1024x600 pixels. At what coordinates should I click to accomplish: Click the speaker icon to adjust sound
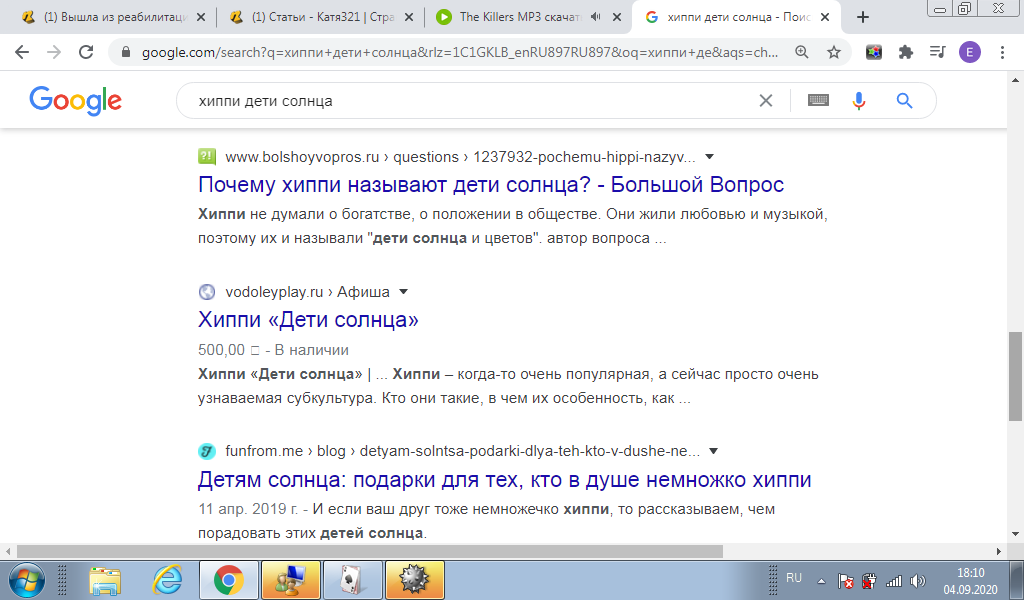(x=919, y=580)
